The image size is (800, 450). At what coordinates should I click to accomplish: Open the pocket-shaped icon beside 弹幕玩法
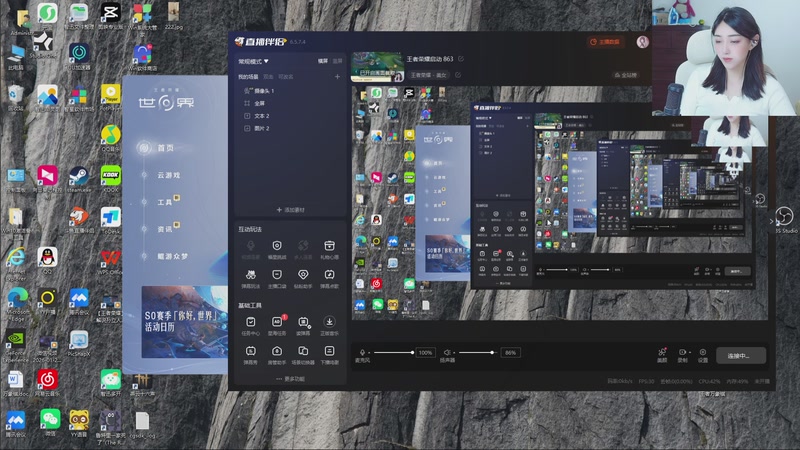point(277,275)
